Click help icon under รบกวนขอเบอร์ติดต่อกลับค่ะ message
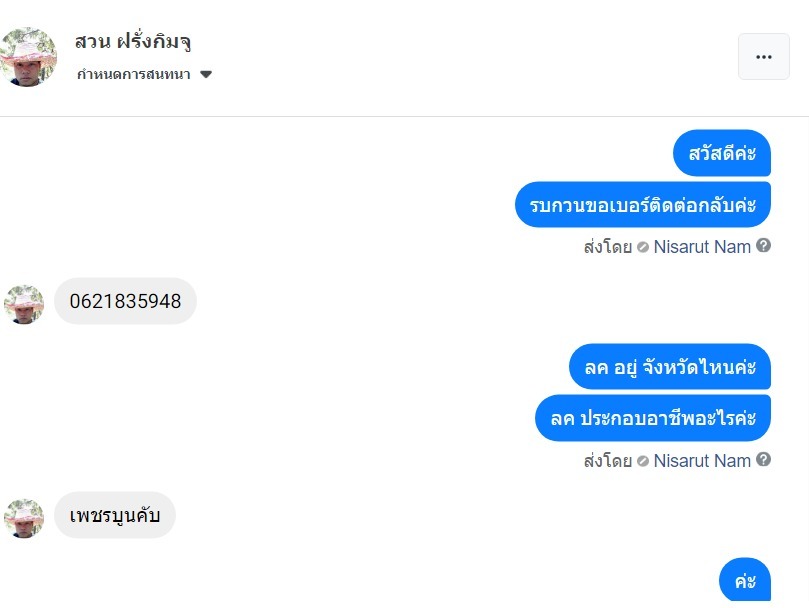The image size is (809, 608). [x=764, y=245]
